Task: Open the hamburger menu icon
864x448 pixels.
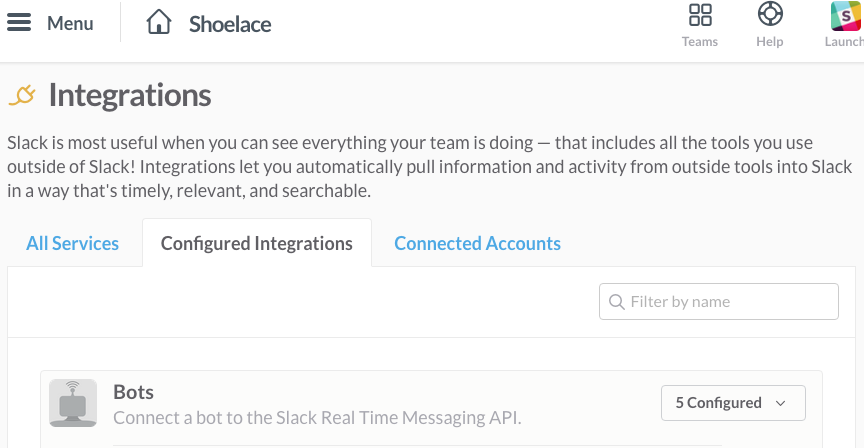Action: click(x=19, y=23)
